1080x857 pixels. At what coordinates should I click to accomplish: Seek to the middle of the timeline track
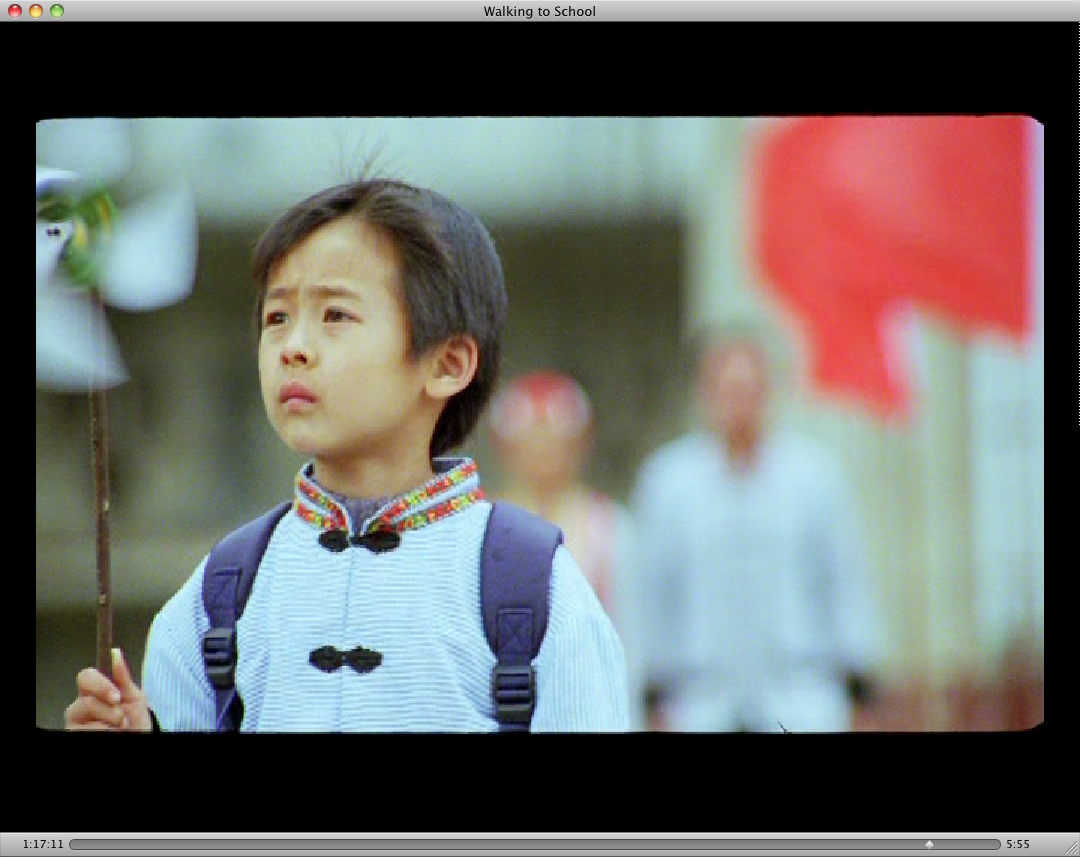click(535, 845)
